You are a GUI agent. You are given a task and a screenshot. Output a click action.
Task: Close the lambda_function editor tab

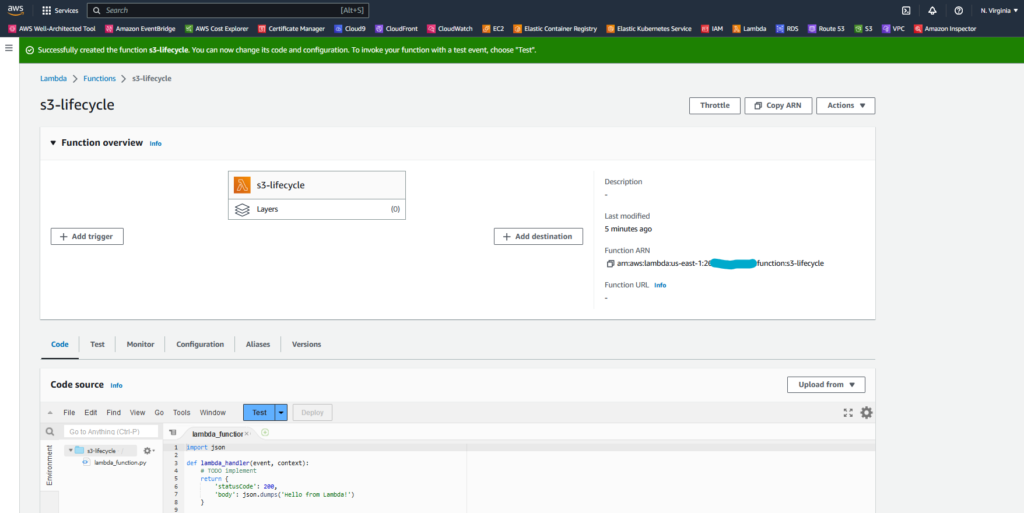pos(247,433)
